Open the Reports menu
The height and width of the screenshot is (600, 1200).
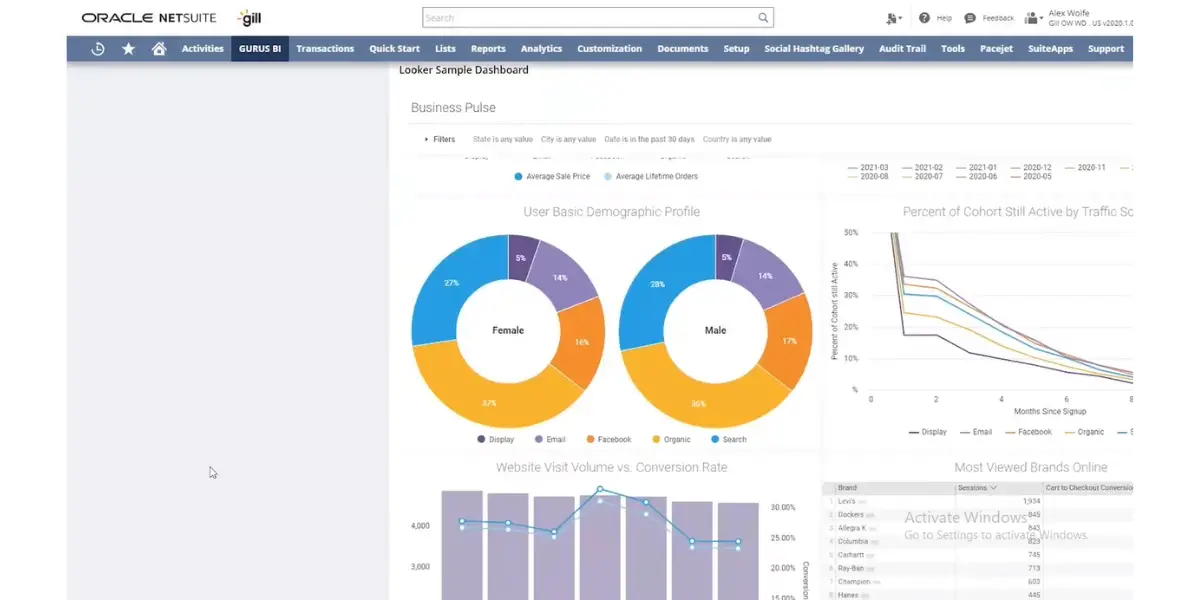click(488, 48)
